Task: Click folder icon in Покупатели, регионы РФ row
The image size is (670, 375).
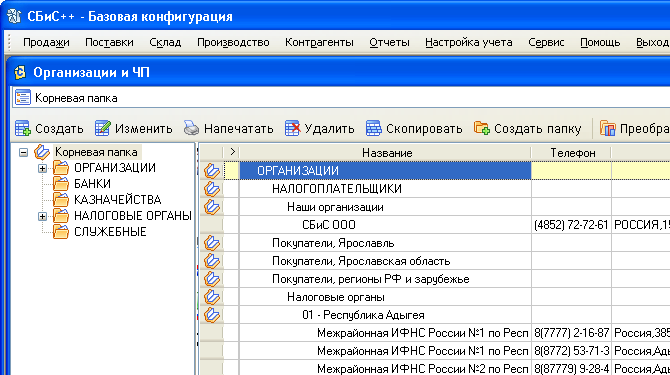Action: tap(212, 279)
